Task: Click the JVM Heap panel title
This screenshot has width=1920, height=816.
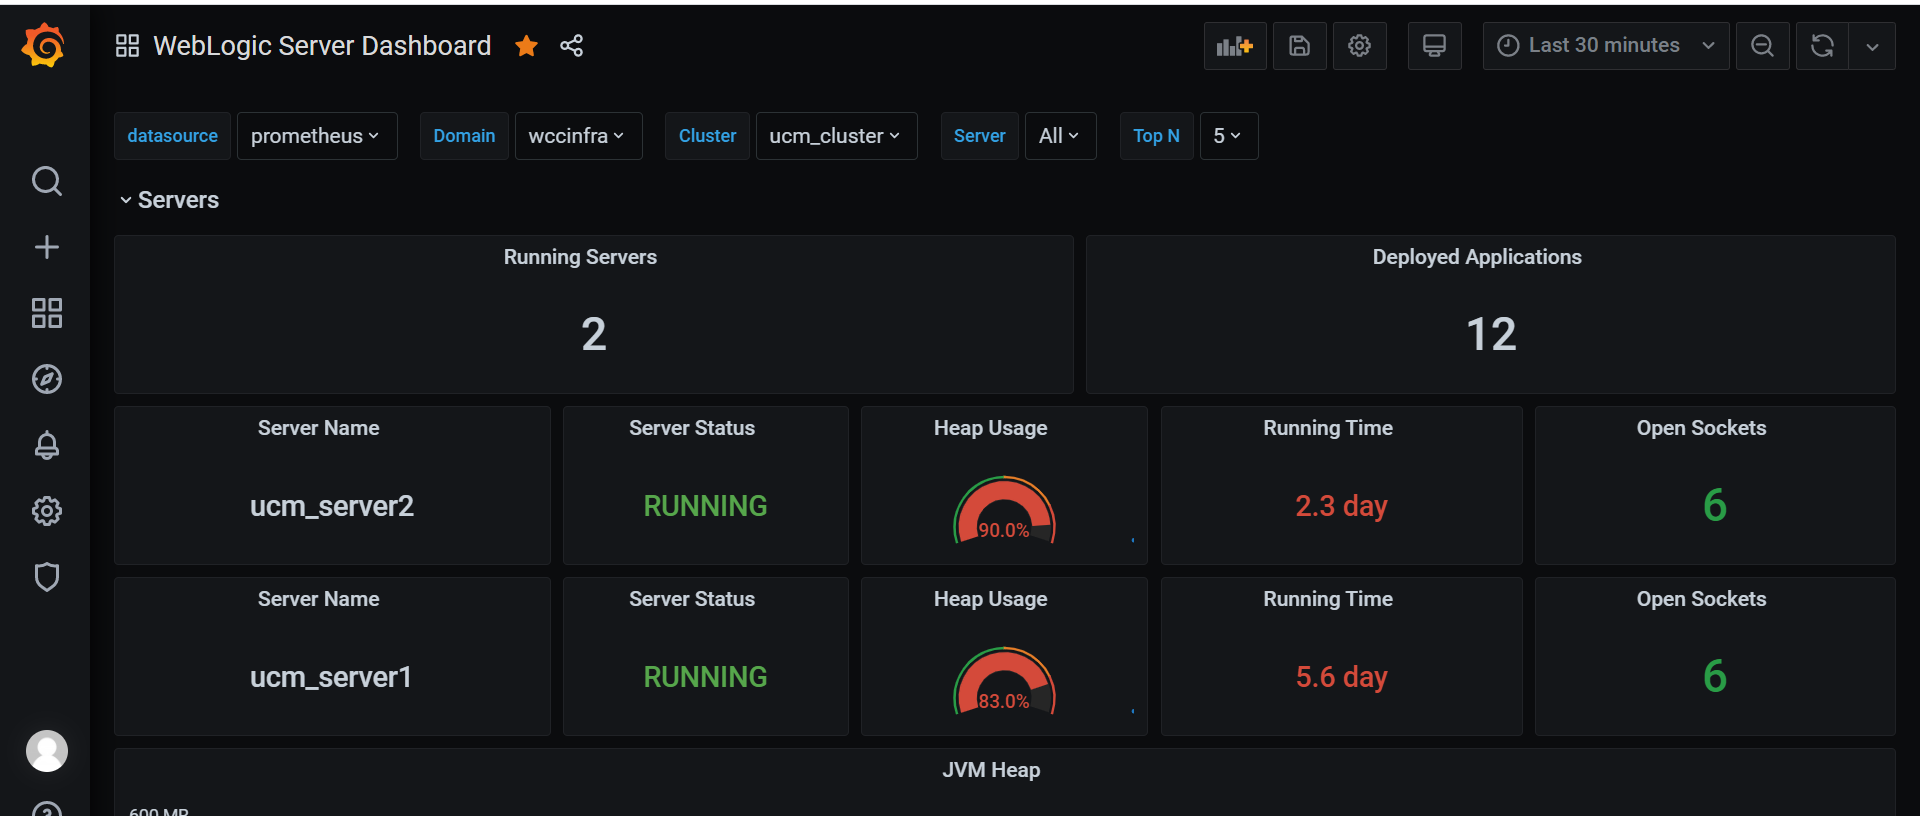Action: pos(991,770)
